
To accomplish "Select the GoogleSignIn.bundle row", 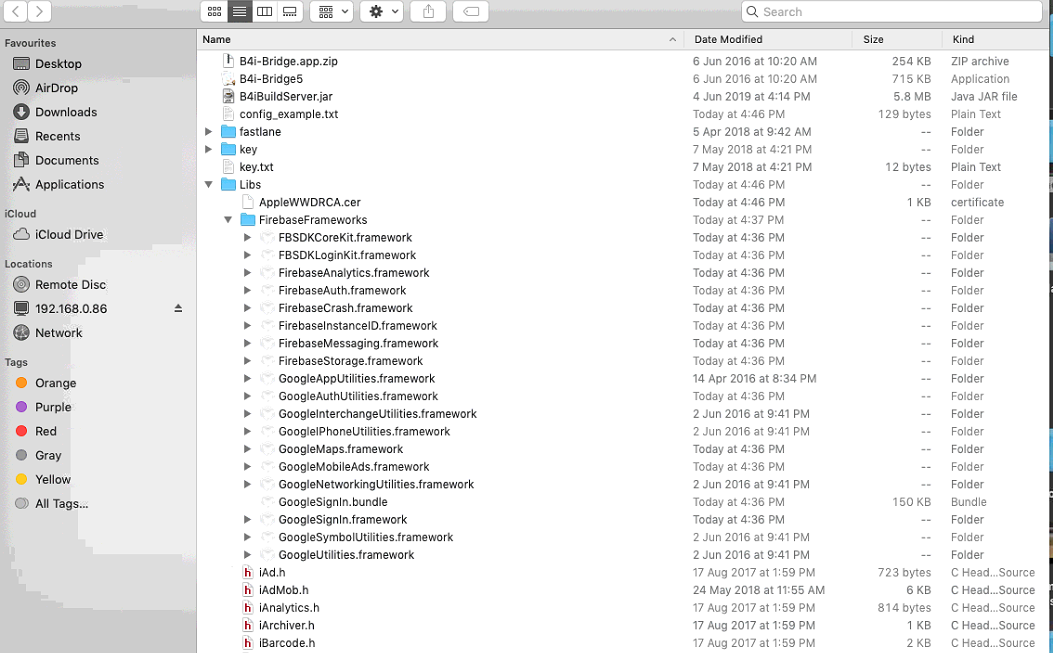I will [x=625, y=502].
